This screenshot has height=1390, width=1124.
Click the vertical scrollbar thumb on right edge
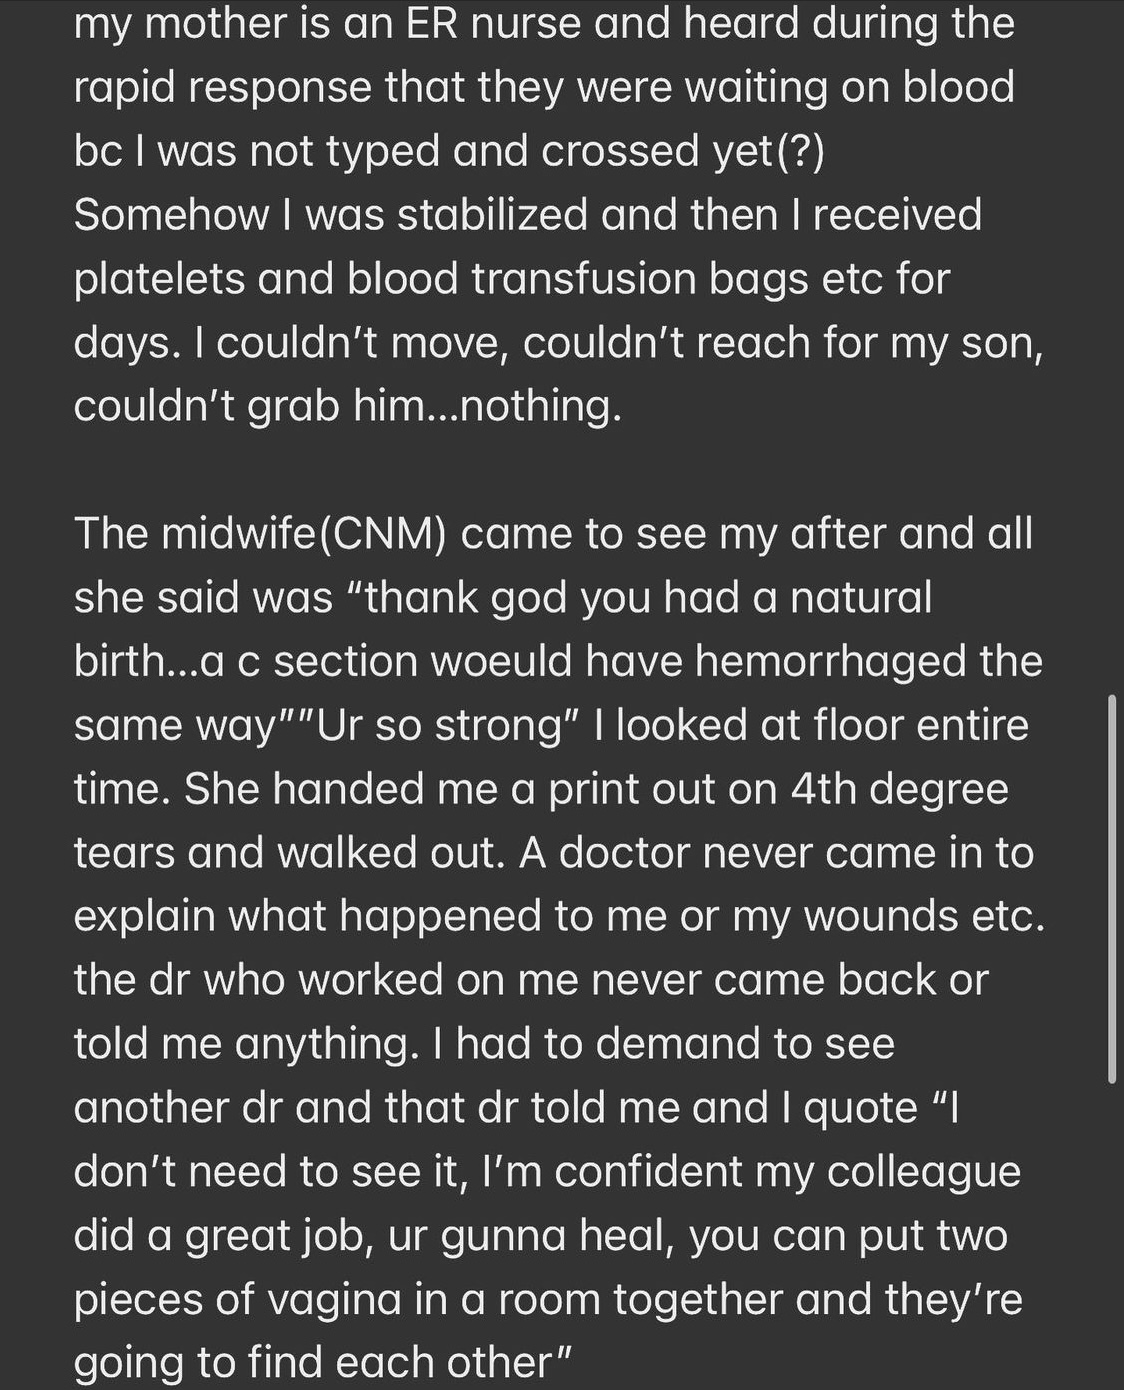(x=1113, y=889)
